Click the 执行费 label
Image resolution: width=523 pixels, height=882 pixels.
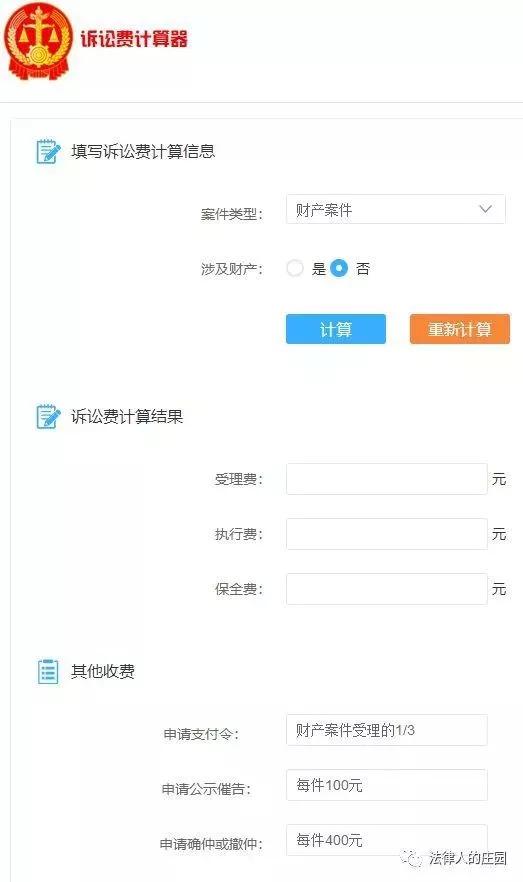point(238,534)
